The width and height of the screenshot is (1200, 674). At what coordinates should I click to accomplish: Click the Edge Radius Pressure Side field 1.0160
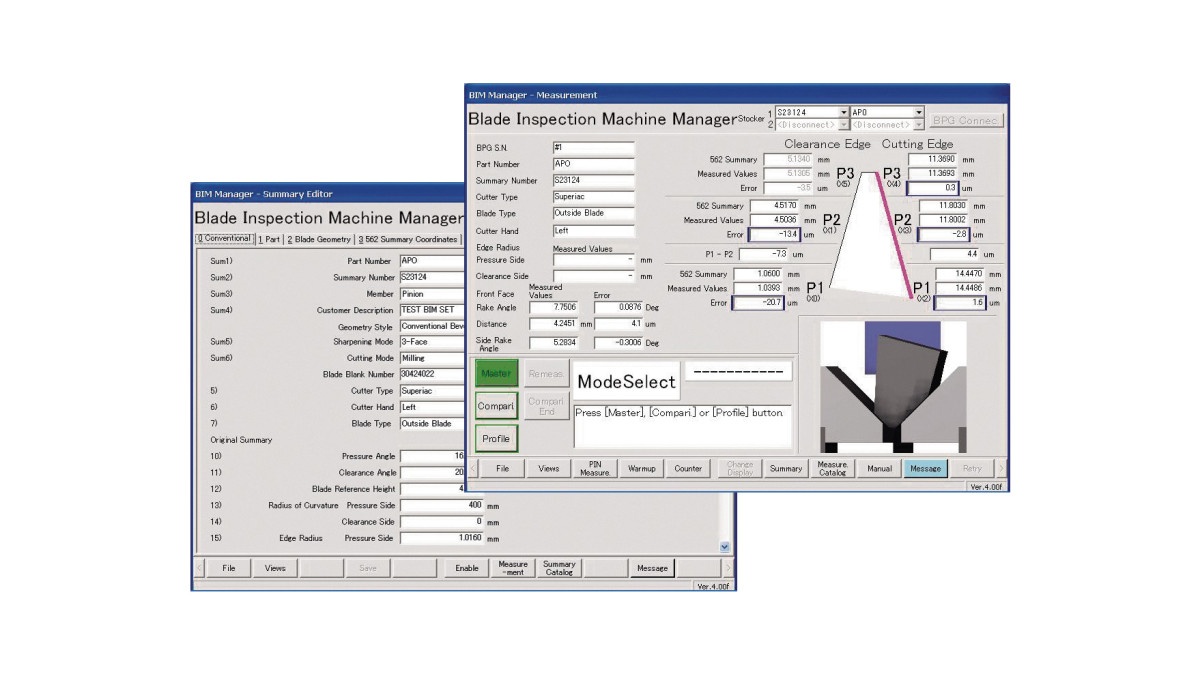pos(441,538)
